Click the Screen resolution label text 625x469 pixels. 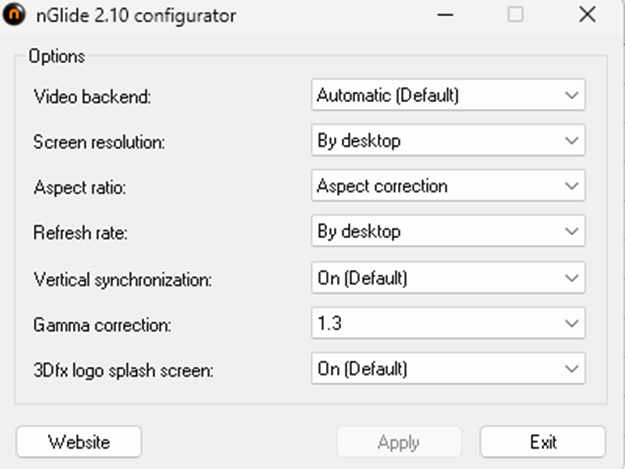tap(99, 142)
